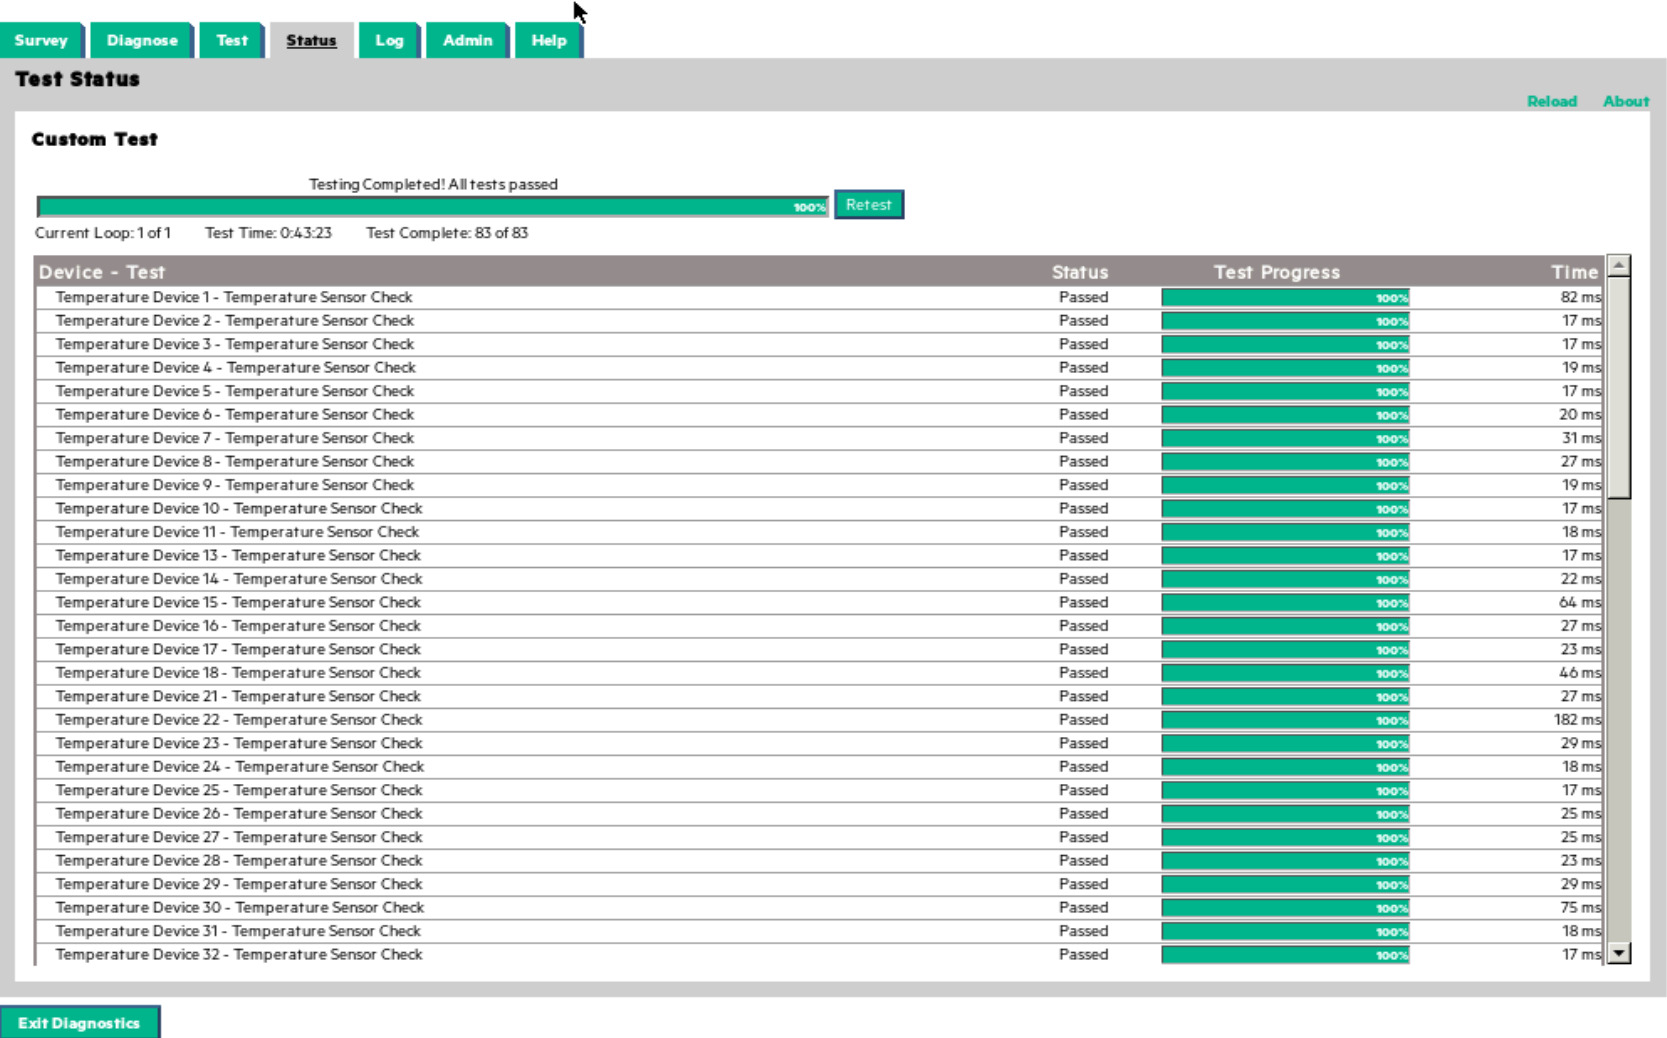Click 'Passed' status for Temperature Device 28
1667x1038 pixels.
click(x=1084, y=861)
